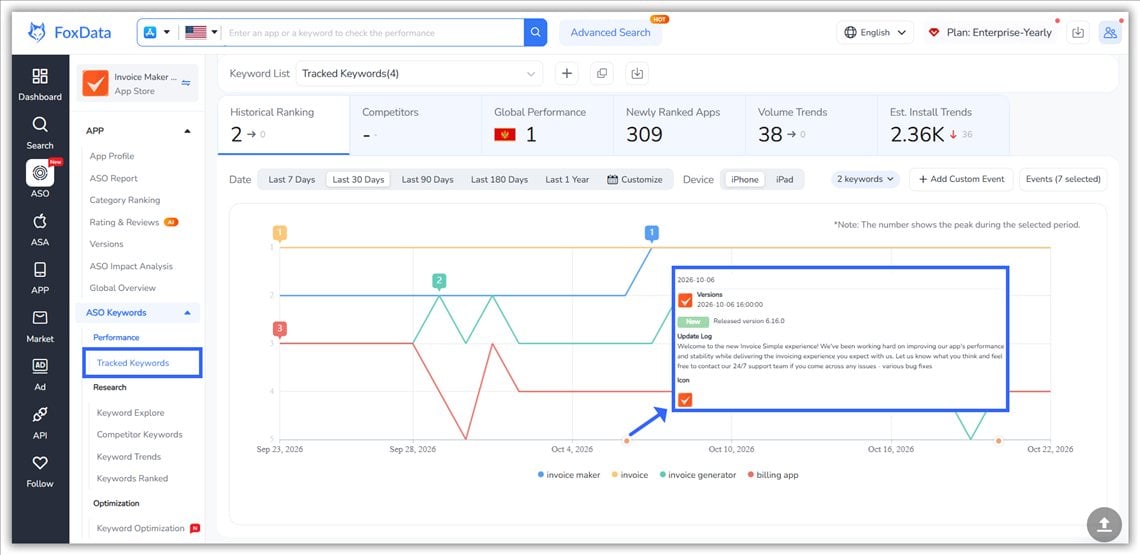Toggle the billing app legend entry
The image size is (1140, 555).
(x=773, y=475)
